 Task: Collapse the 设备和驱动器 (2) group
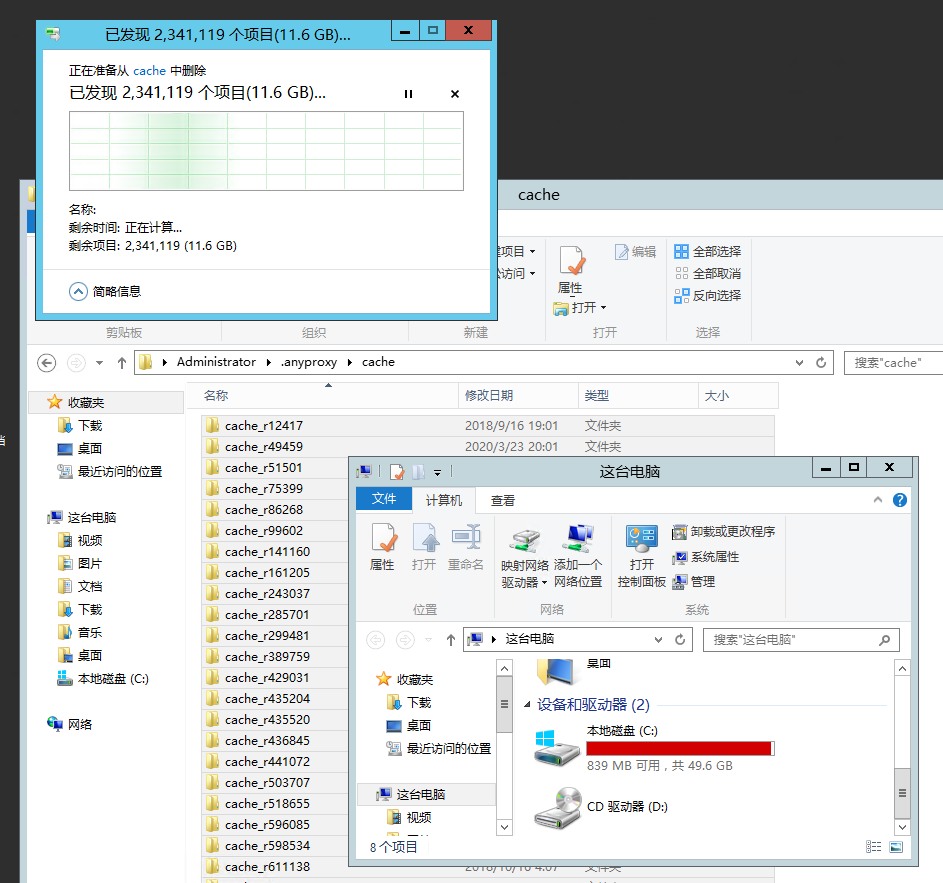[x=527, y=704]
